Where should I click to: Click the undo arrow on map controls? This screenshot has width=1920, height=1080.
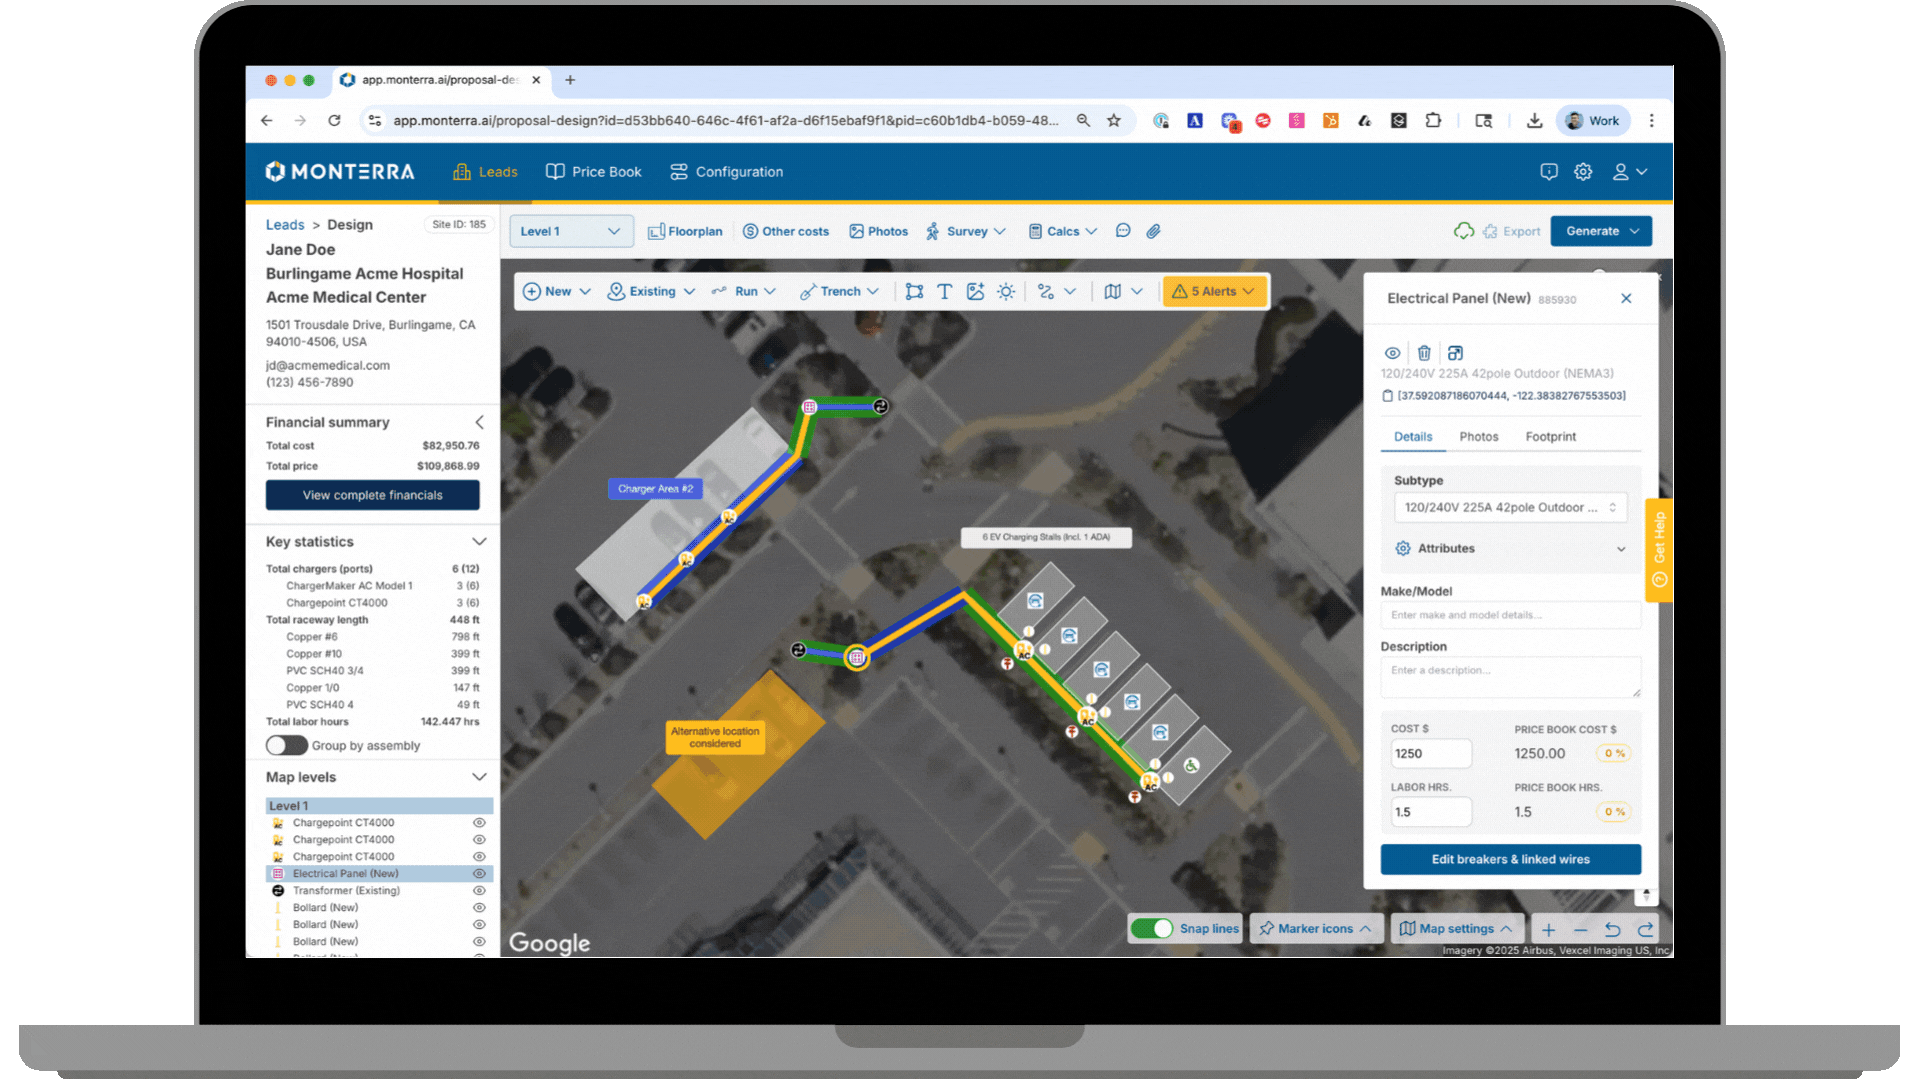click(x=1612, y=929)
